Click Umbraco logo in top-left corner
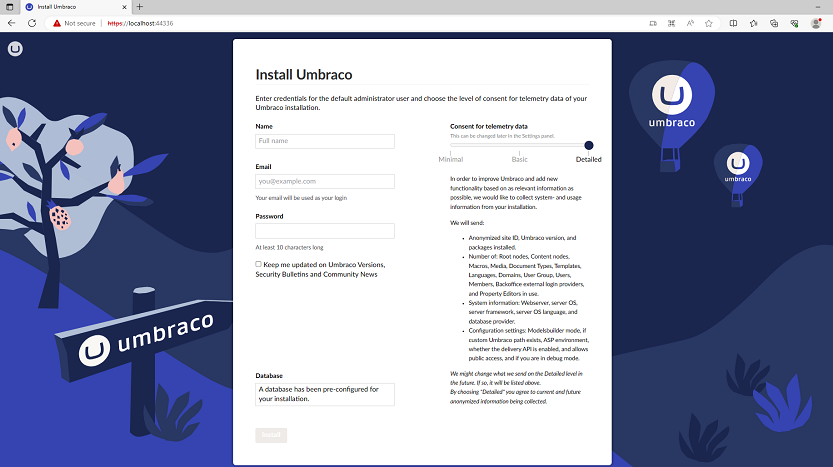Screen dimensions: 833x467 coord(15,49)
